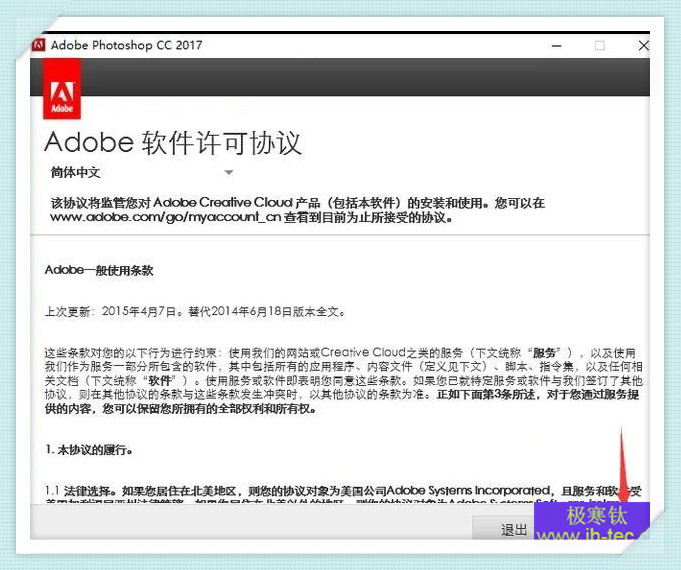Click the window title Adobe Photoshop CC 2017
The width and height of the screenshot is (681, 570).
coord(126,45)
